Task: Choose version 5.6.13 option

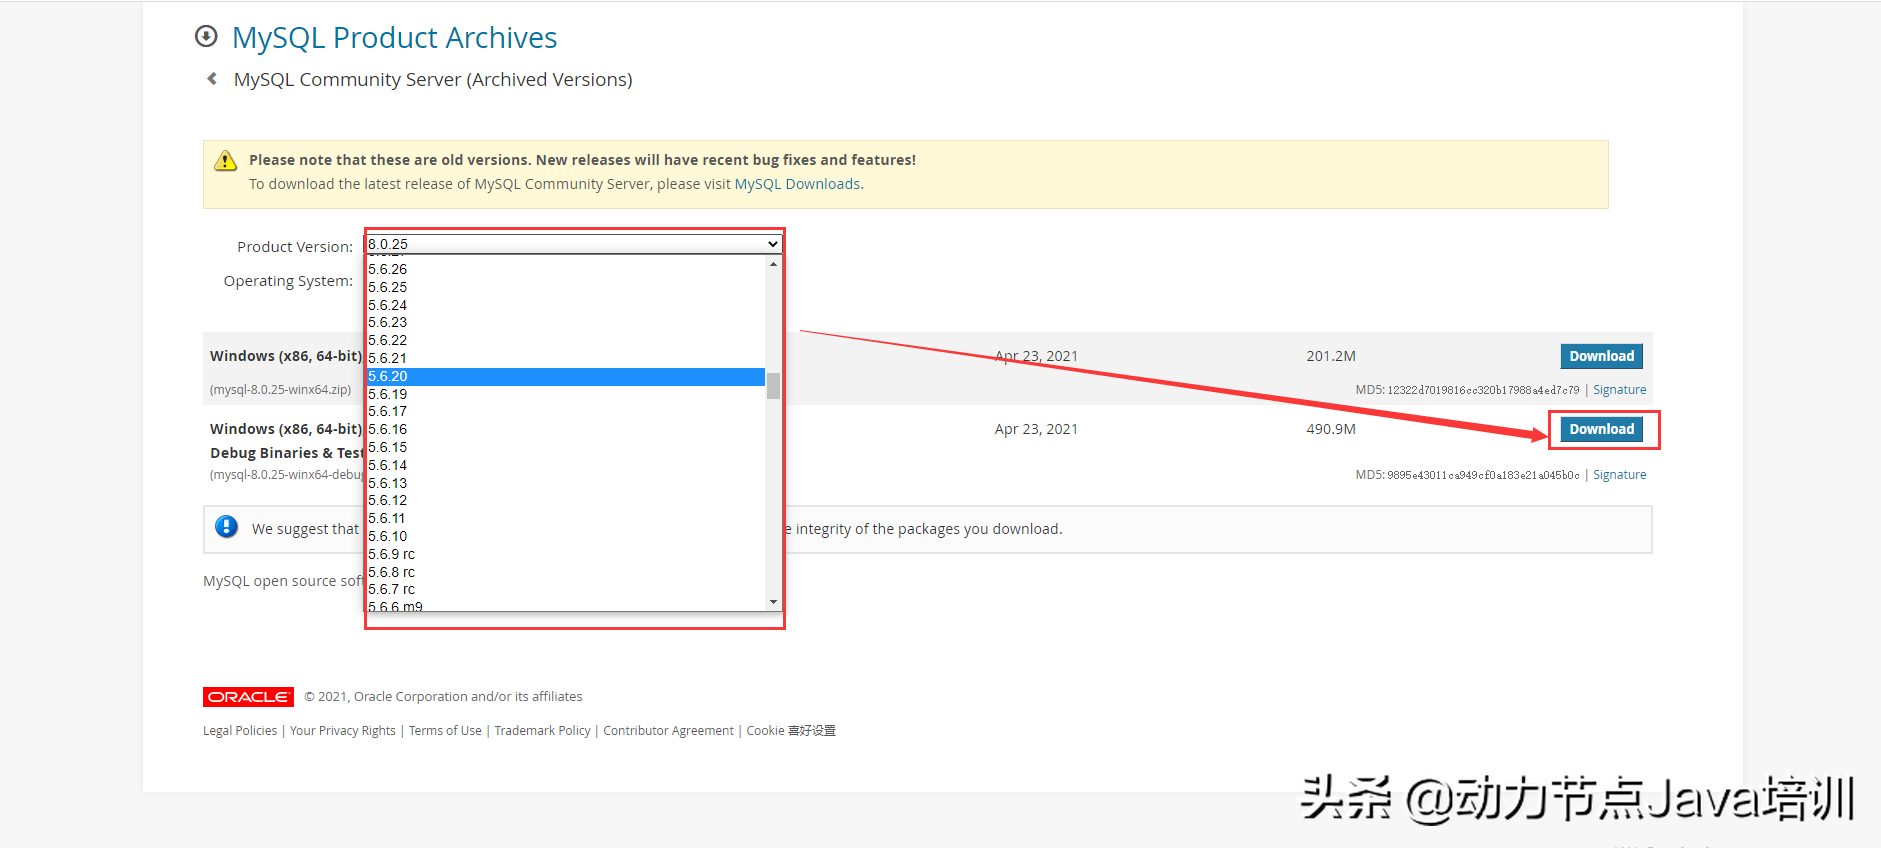Action: (x=565, y=483)
